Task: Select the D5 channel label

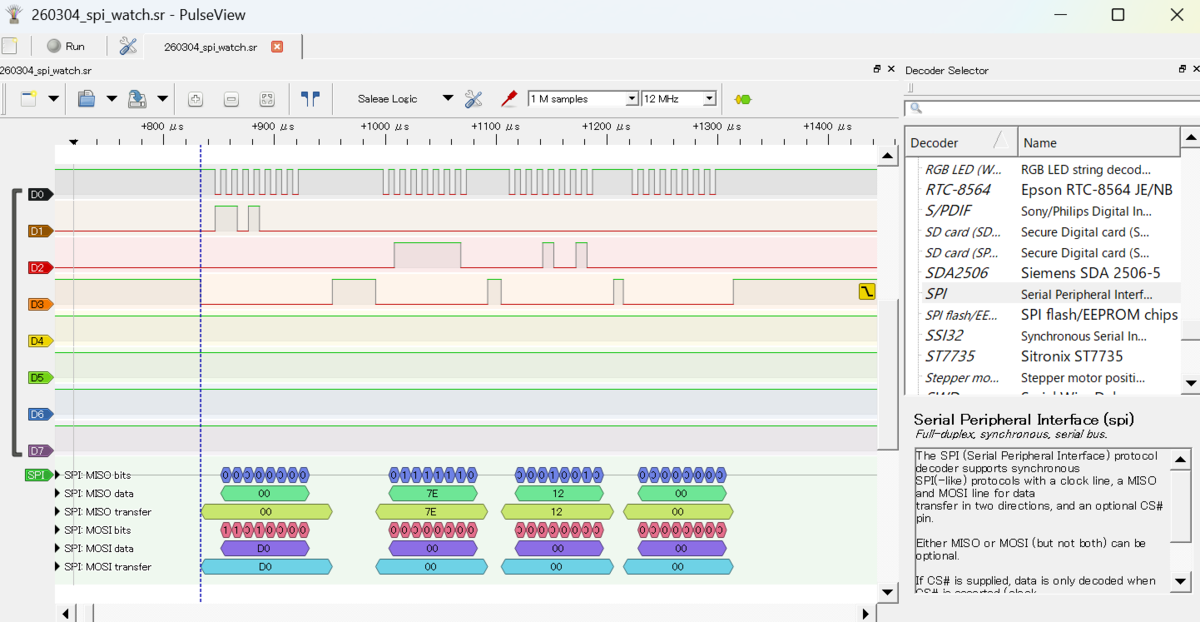Action: tap(39, 378)
